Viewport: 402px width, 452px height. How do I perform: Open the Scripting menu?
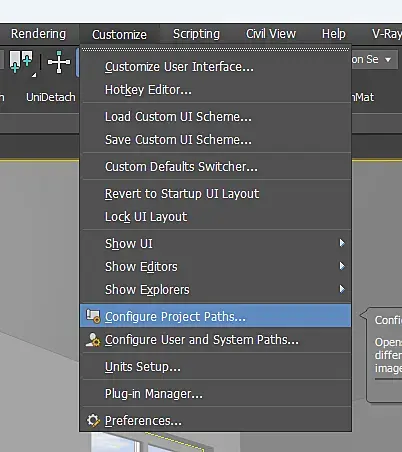tap(196, 34)
